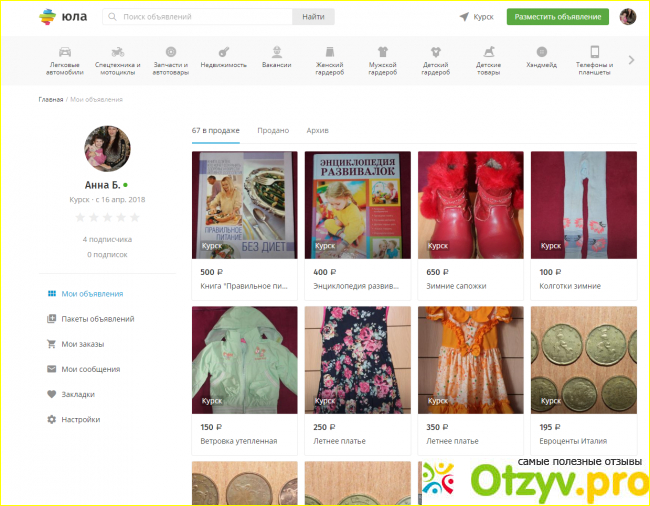
Task: Switch to the Архив tab
Action: (x=317, y=131)
